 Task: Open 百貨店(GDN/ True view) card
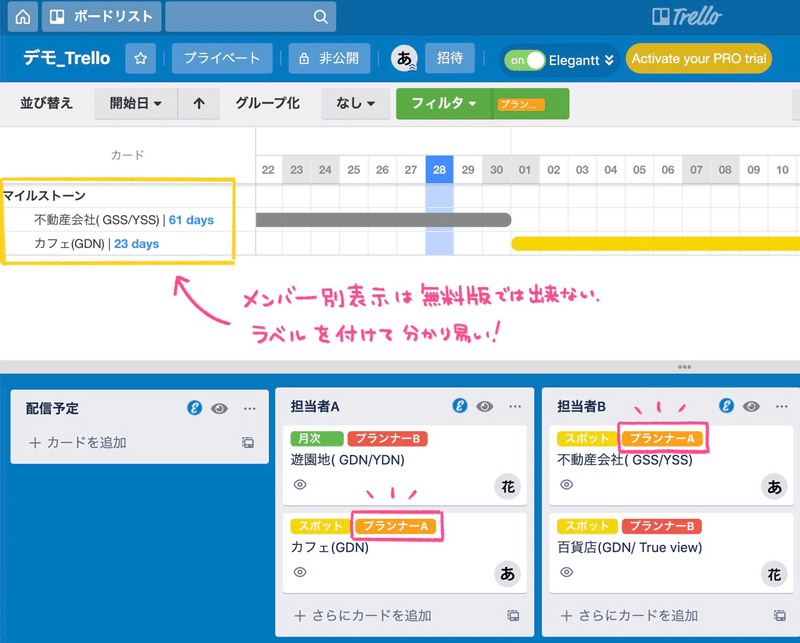tap(671, 553)
